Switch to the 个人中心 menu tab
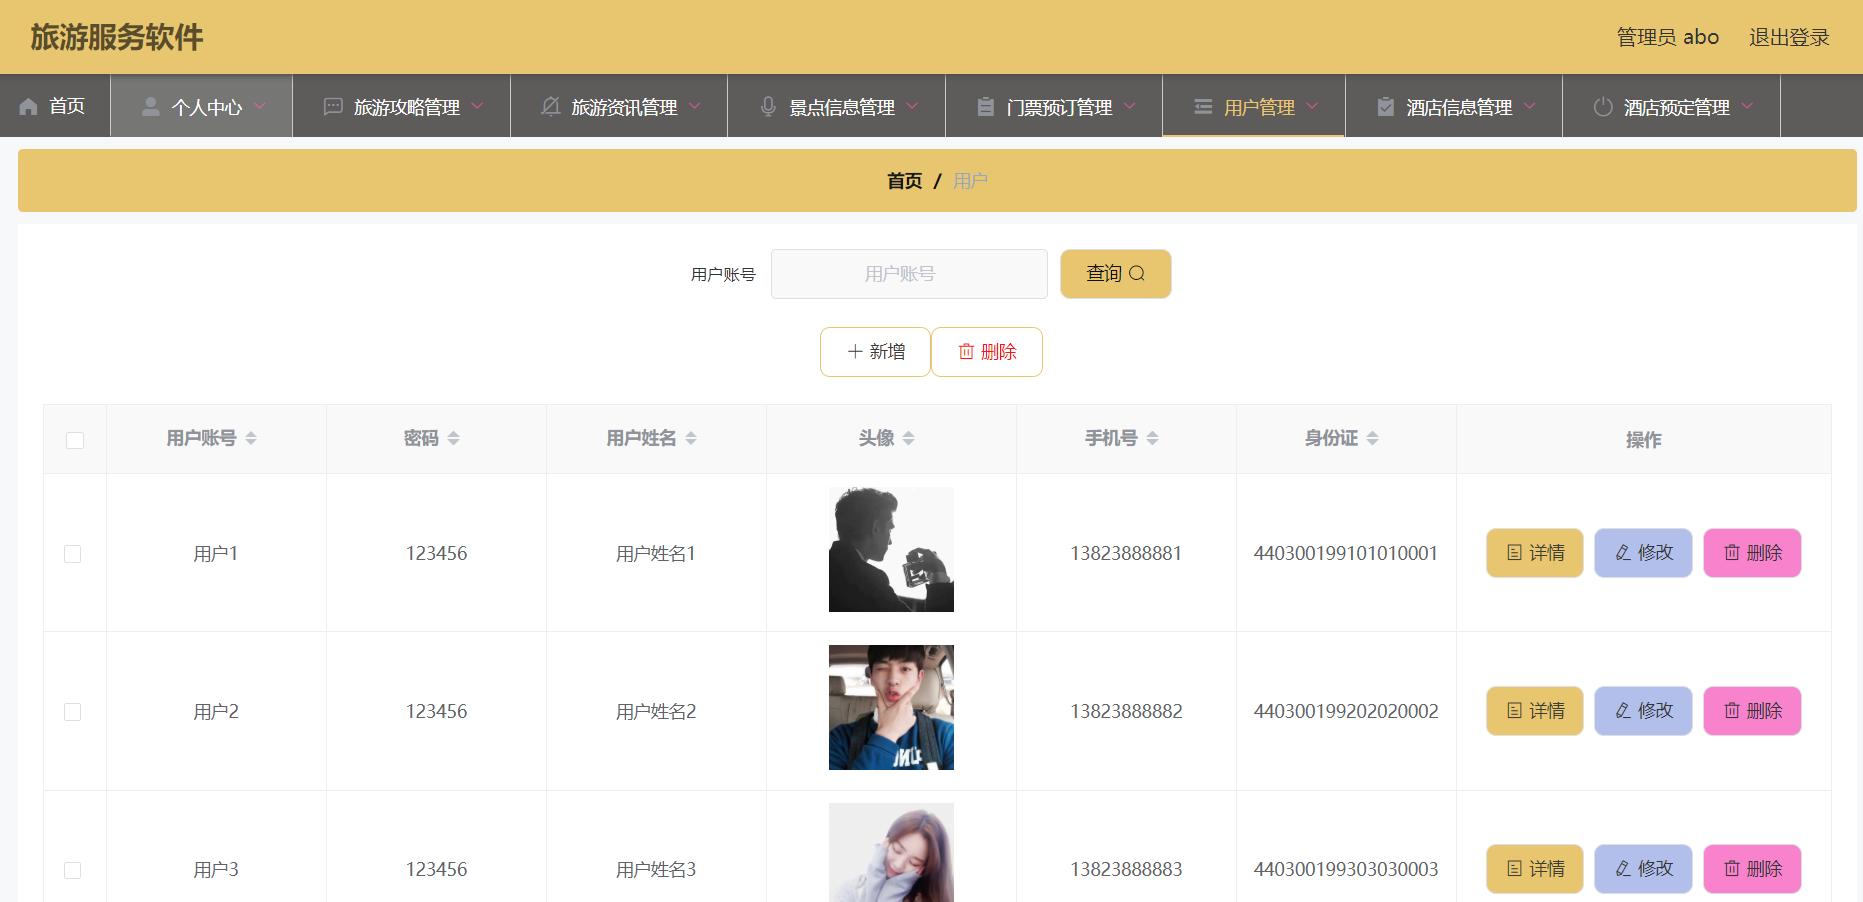This screenshot has height=902, width=1863. pyautogui.click(x=207, y=105)
